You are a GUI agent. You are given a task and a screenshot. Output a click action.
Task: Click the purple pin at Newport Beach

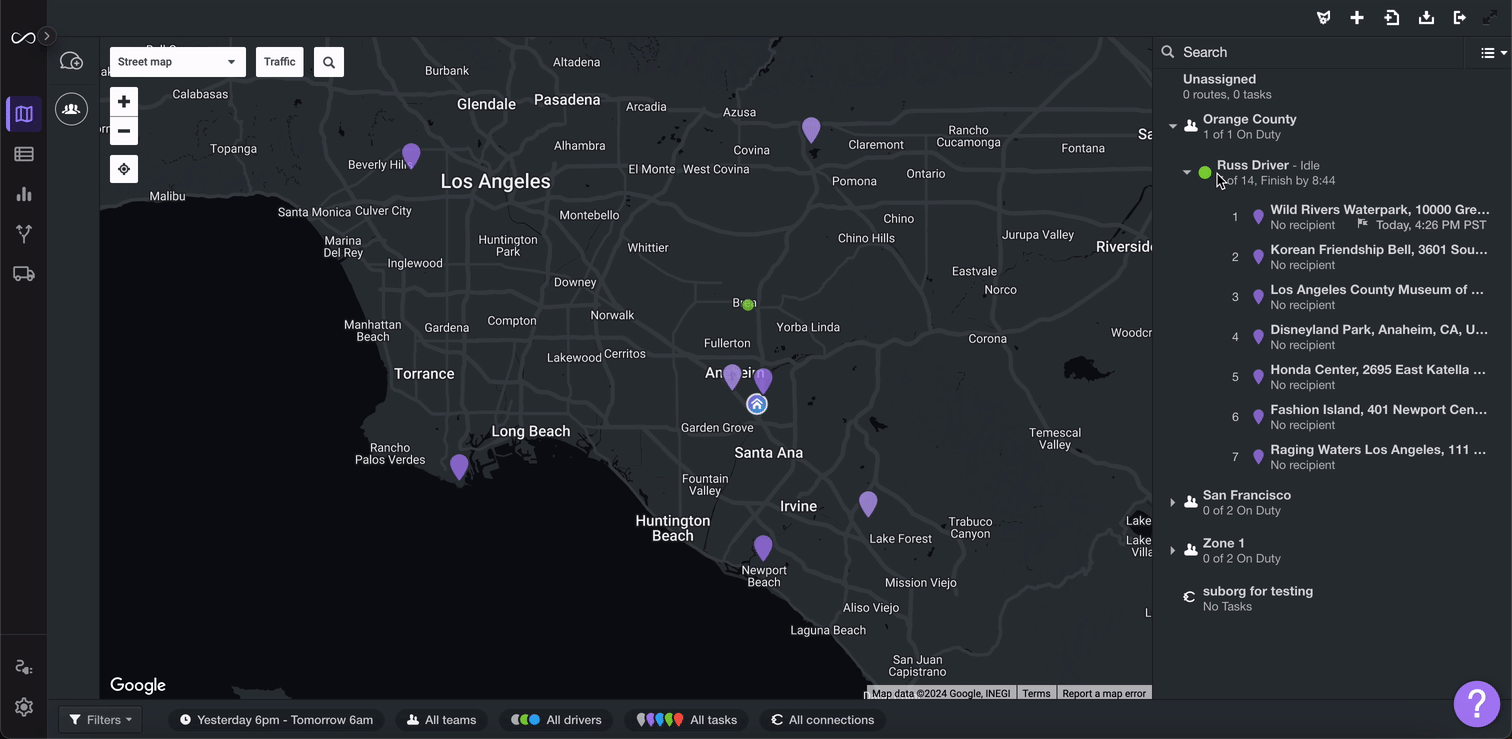click(763, 548)
